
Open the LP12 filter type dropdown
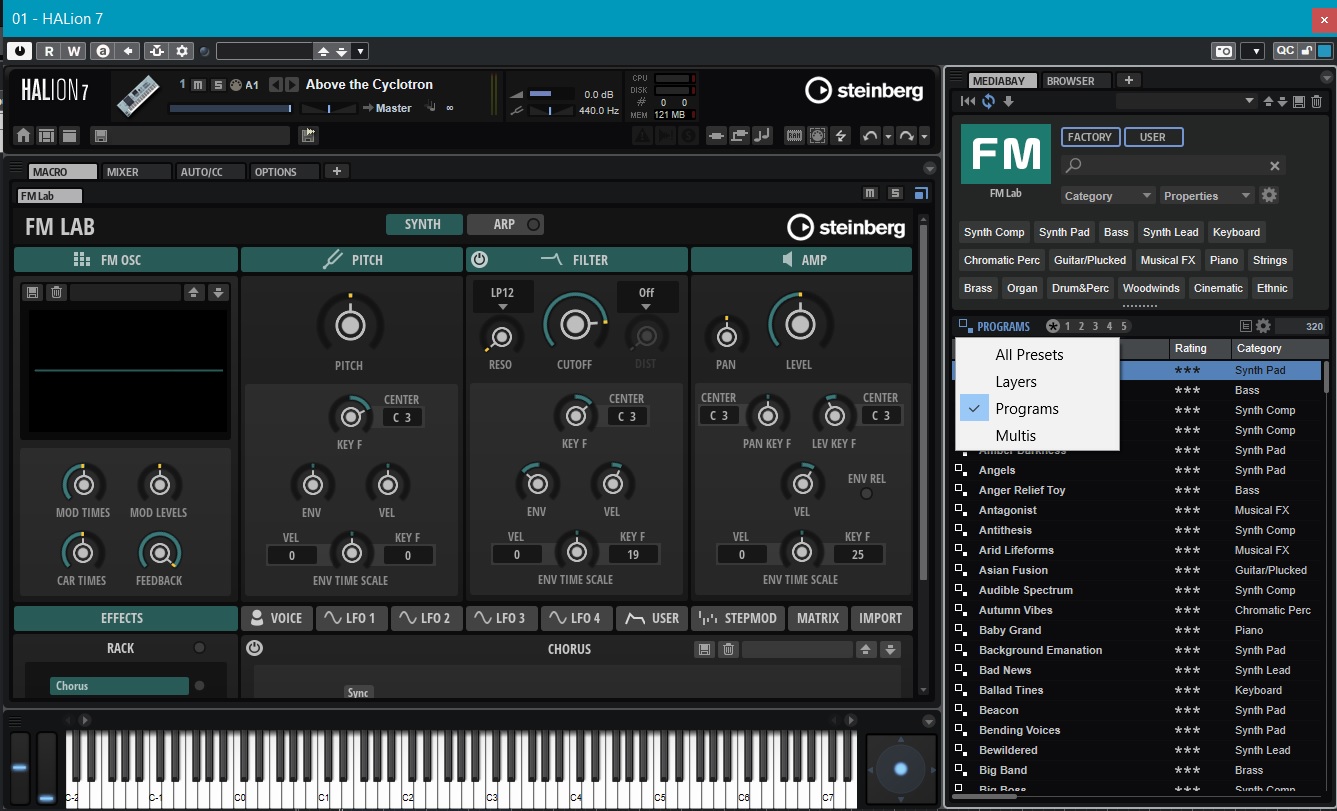(x=503, y=298)
